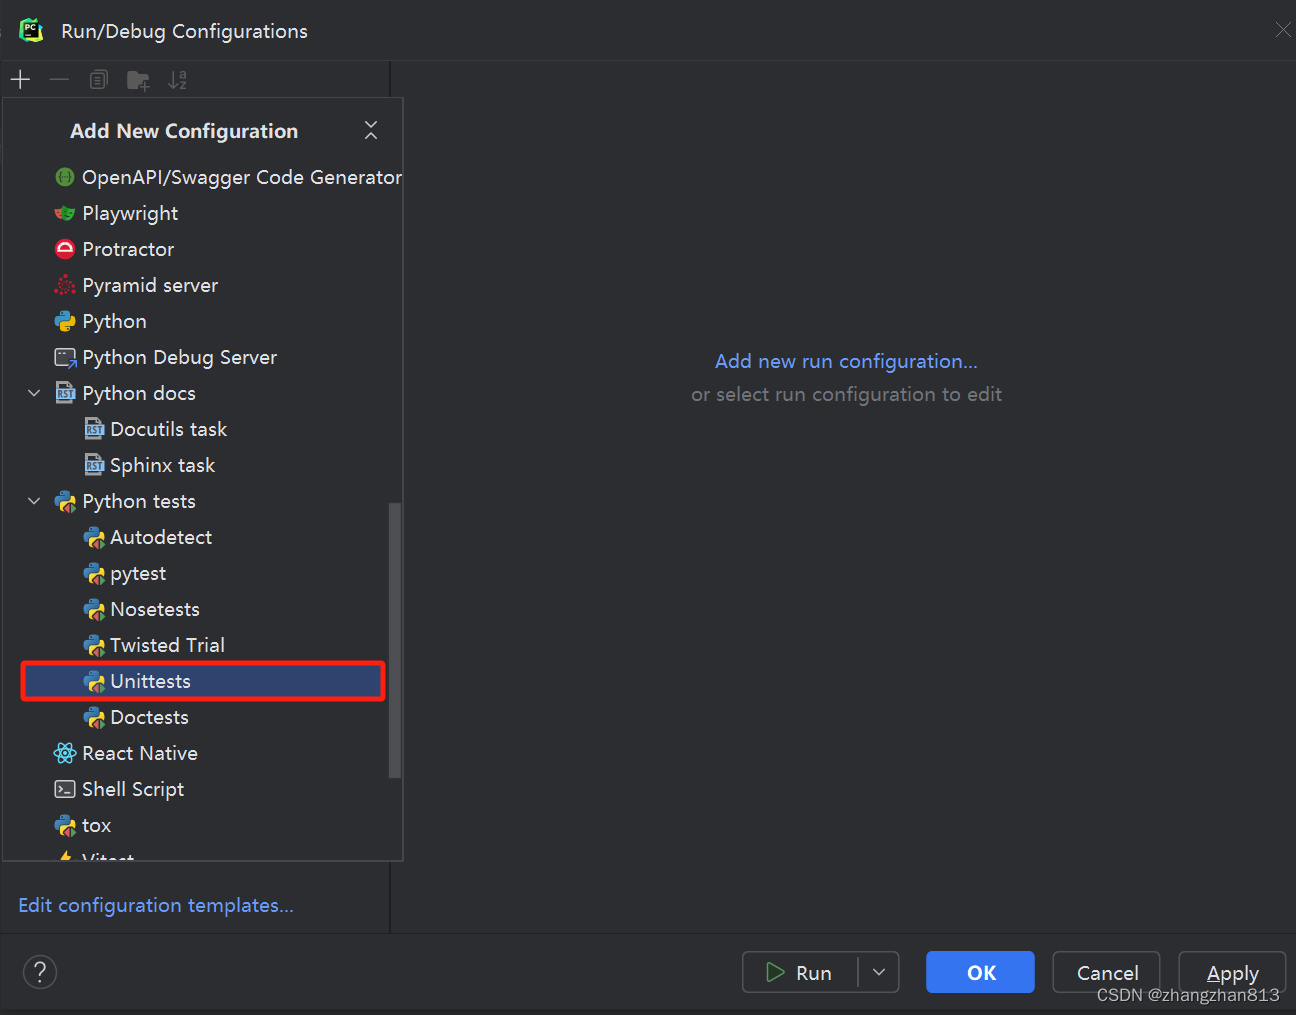Viewport: 1296px width, 1015px height.
Task: Click the Python logo icon
Action: point(65,321)
